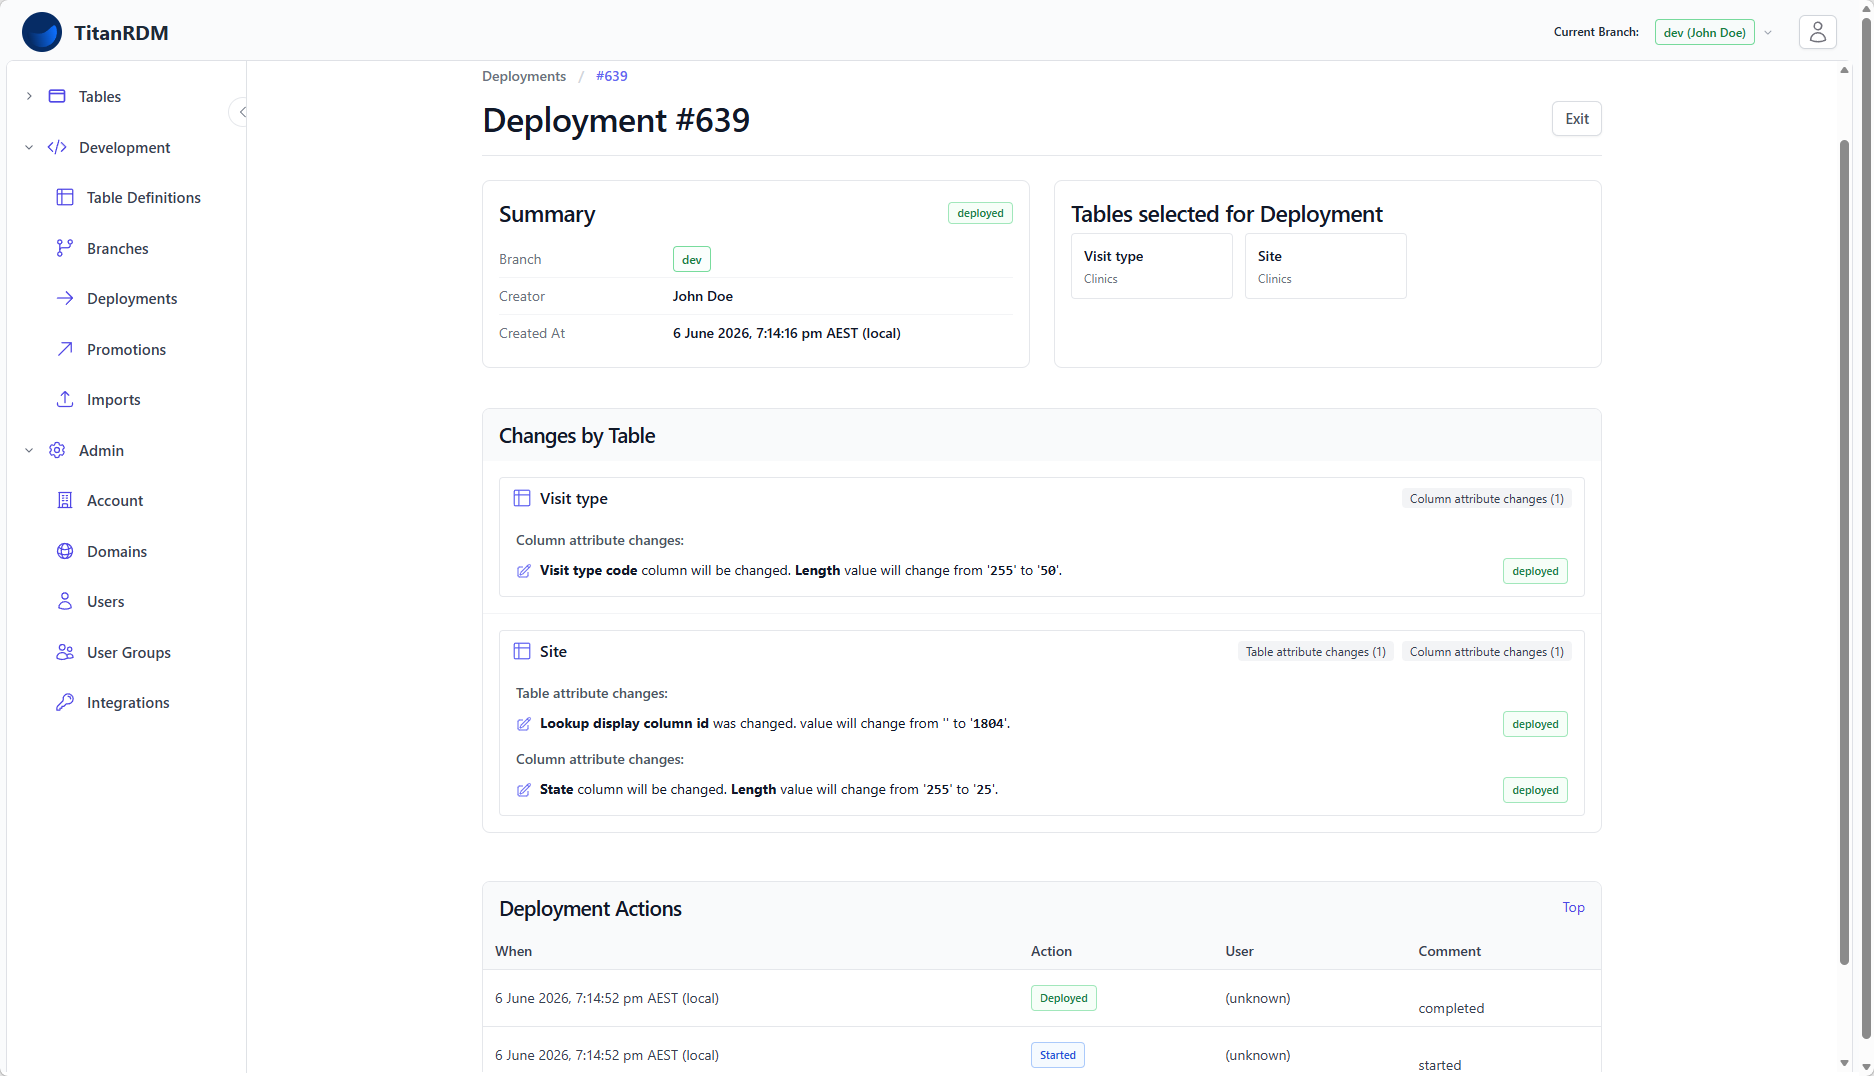
Task: Click the Summary deployed status badge
Action: point(980,213)
